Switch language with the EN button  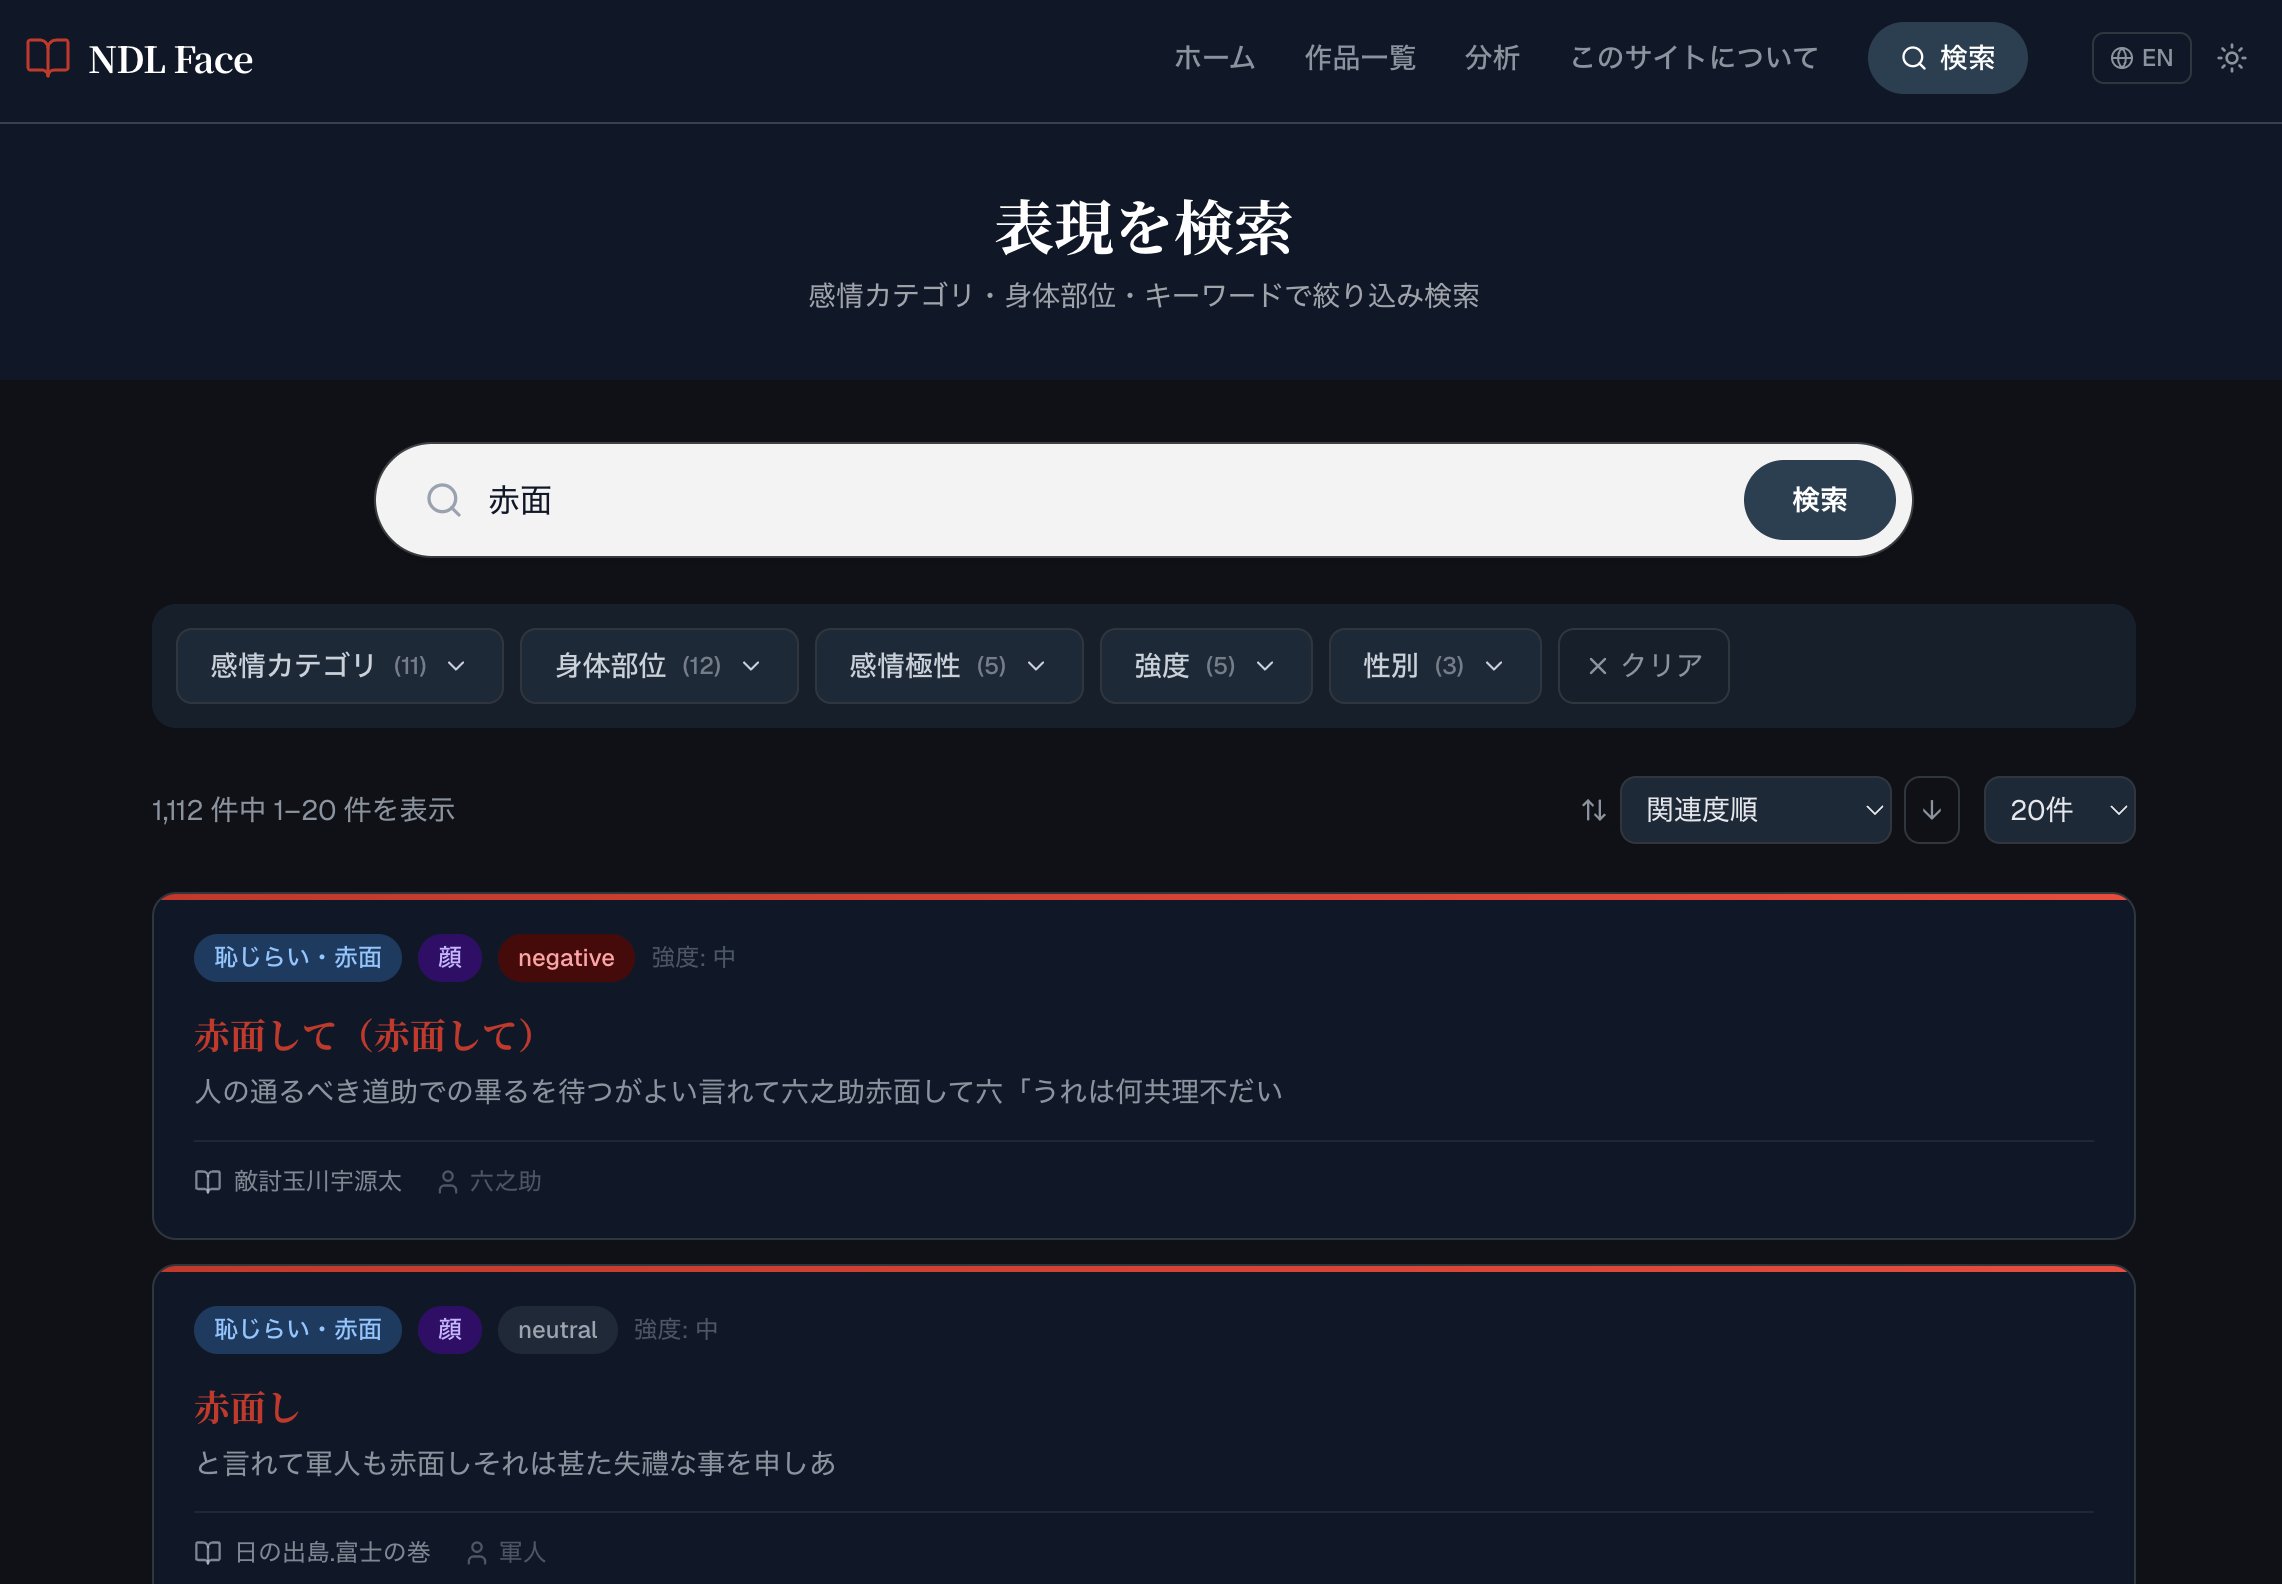click(2141, 58)
